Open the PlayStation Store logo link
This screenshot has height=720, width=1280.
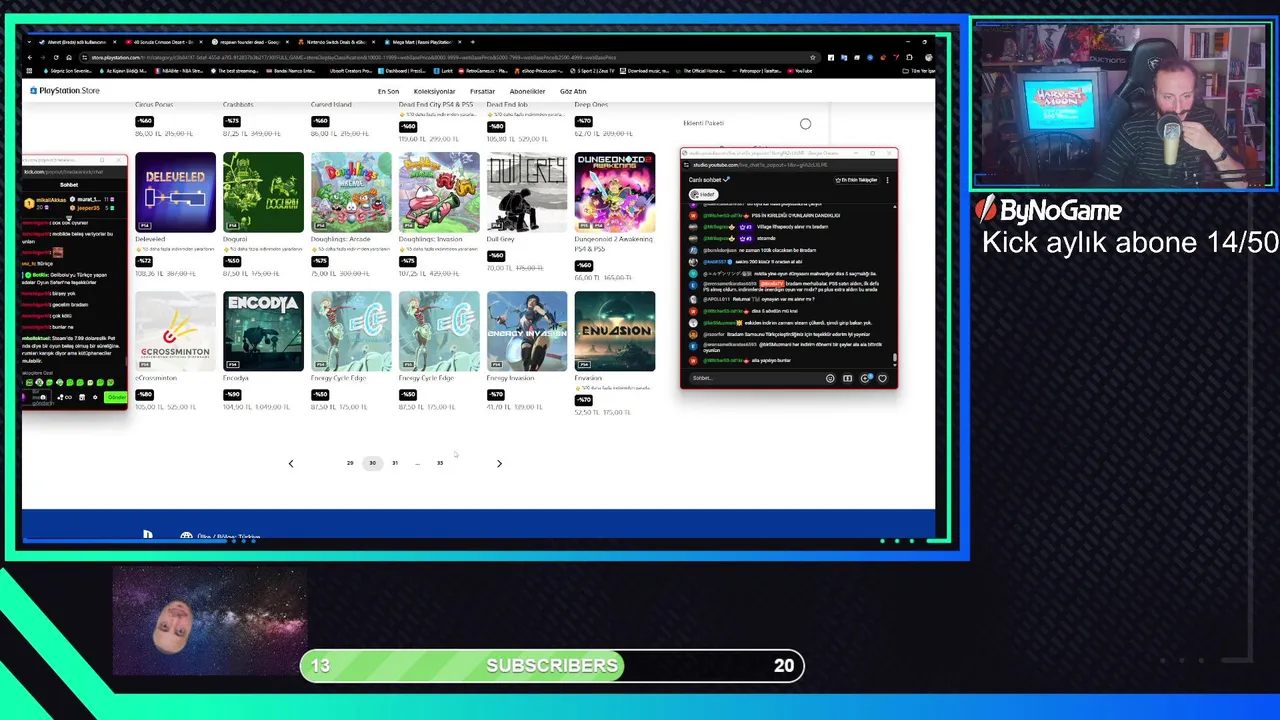(x=65, y=91)
